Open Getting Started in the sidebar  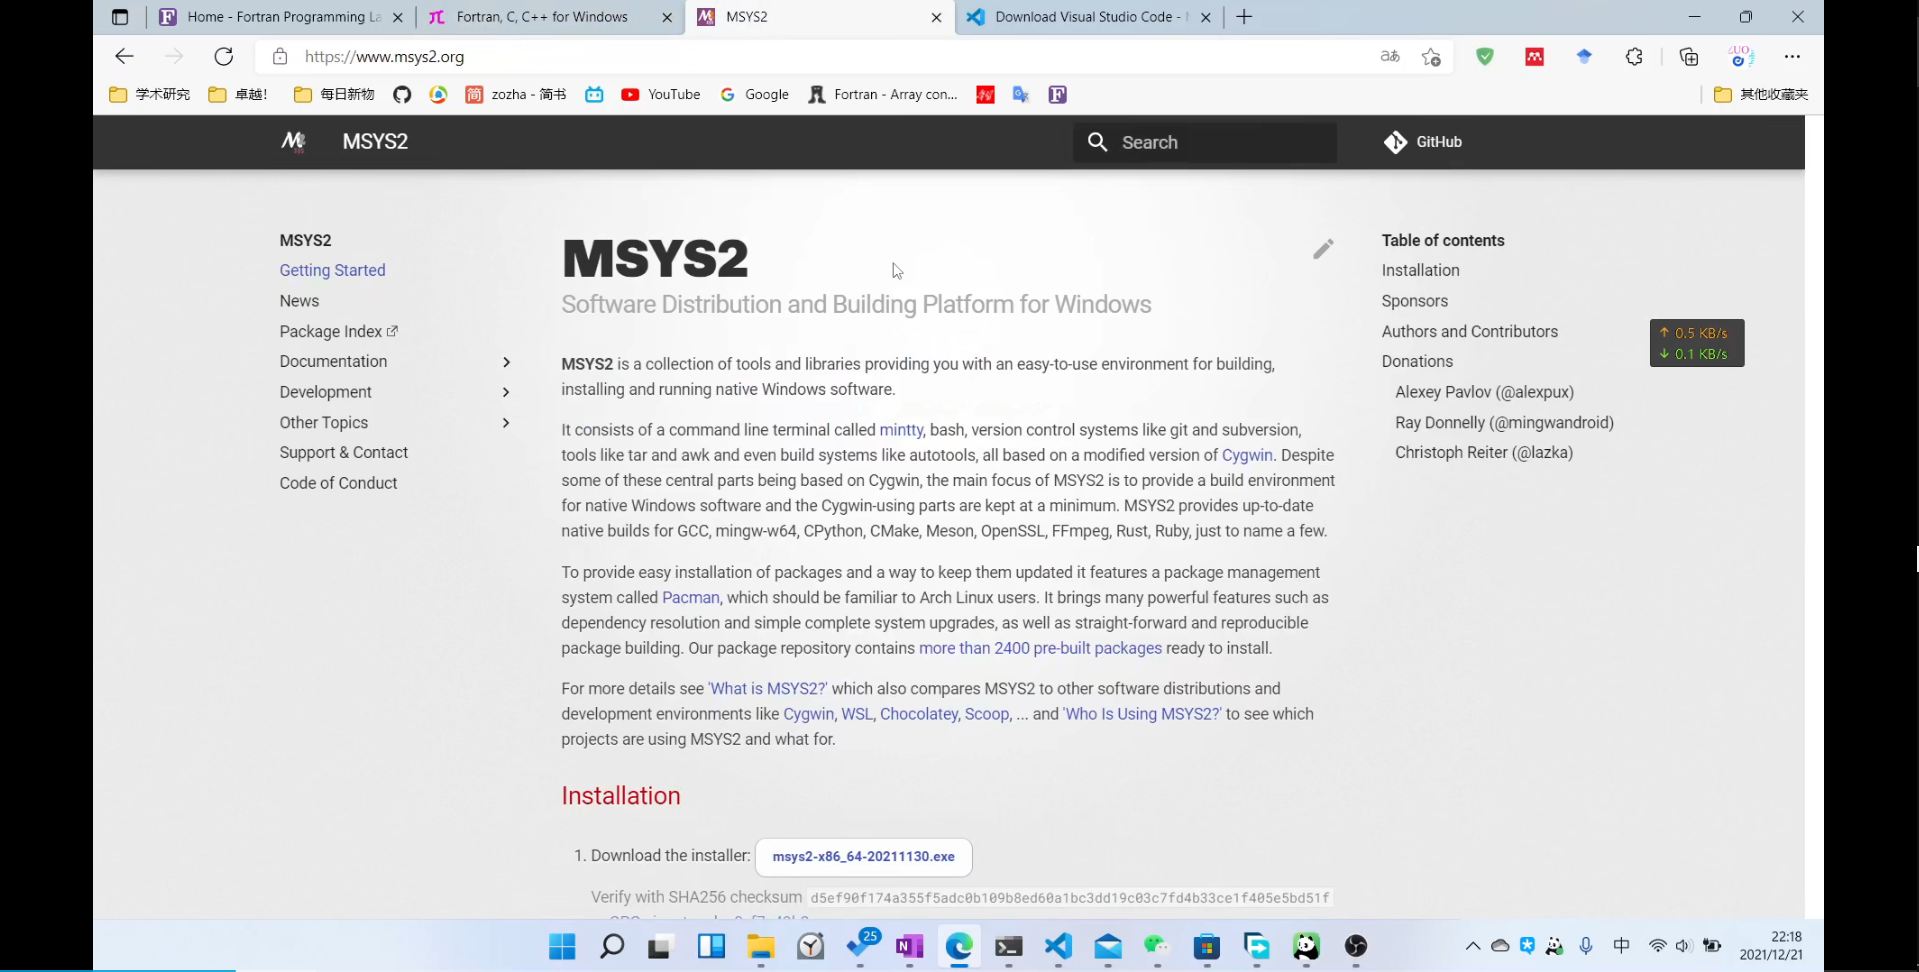coord(332,270)
